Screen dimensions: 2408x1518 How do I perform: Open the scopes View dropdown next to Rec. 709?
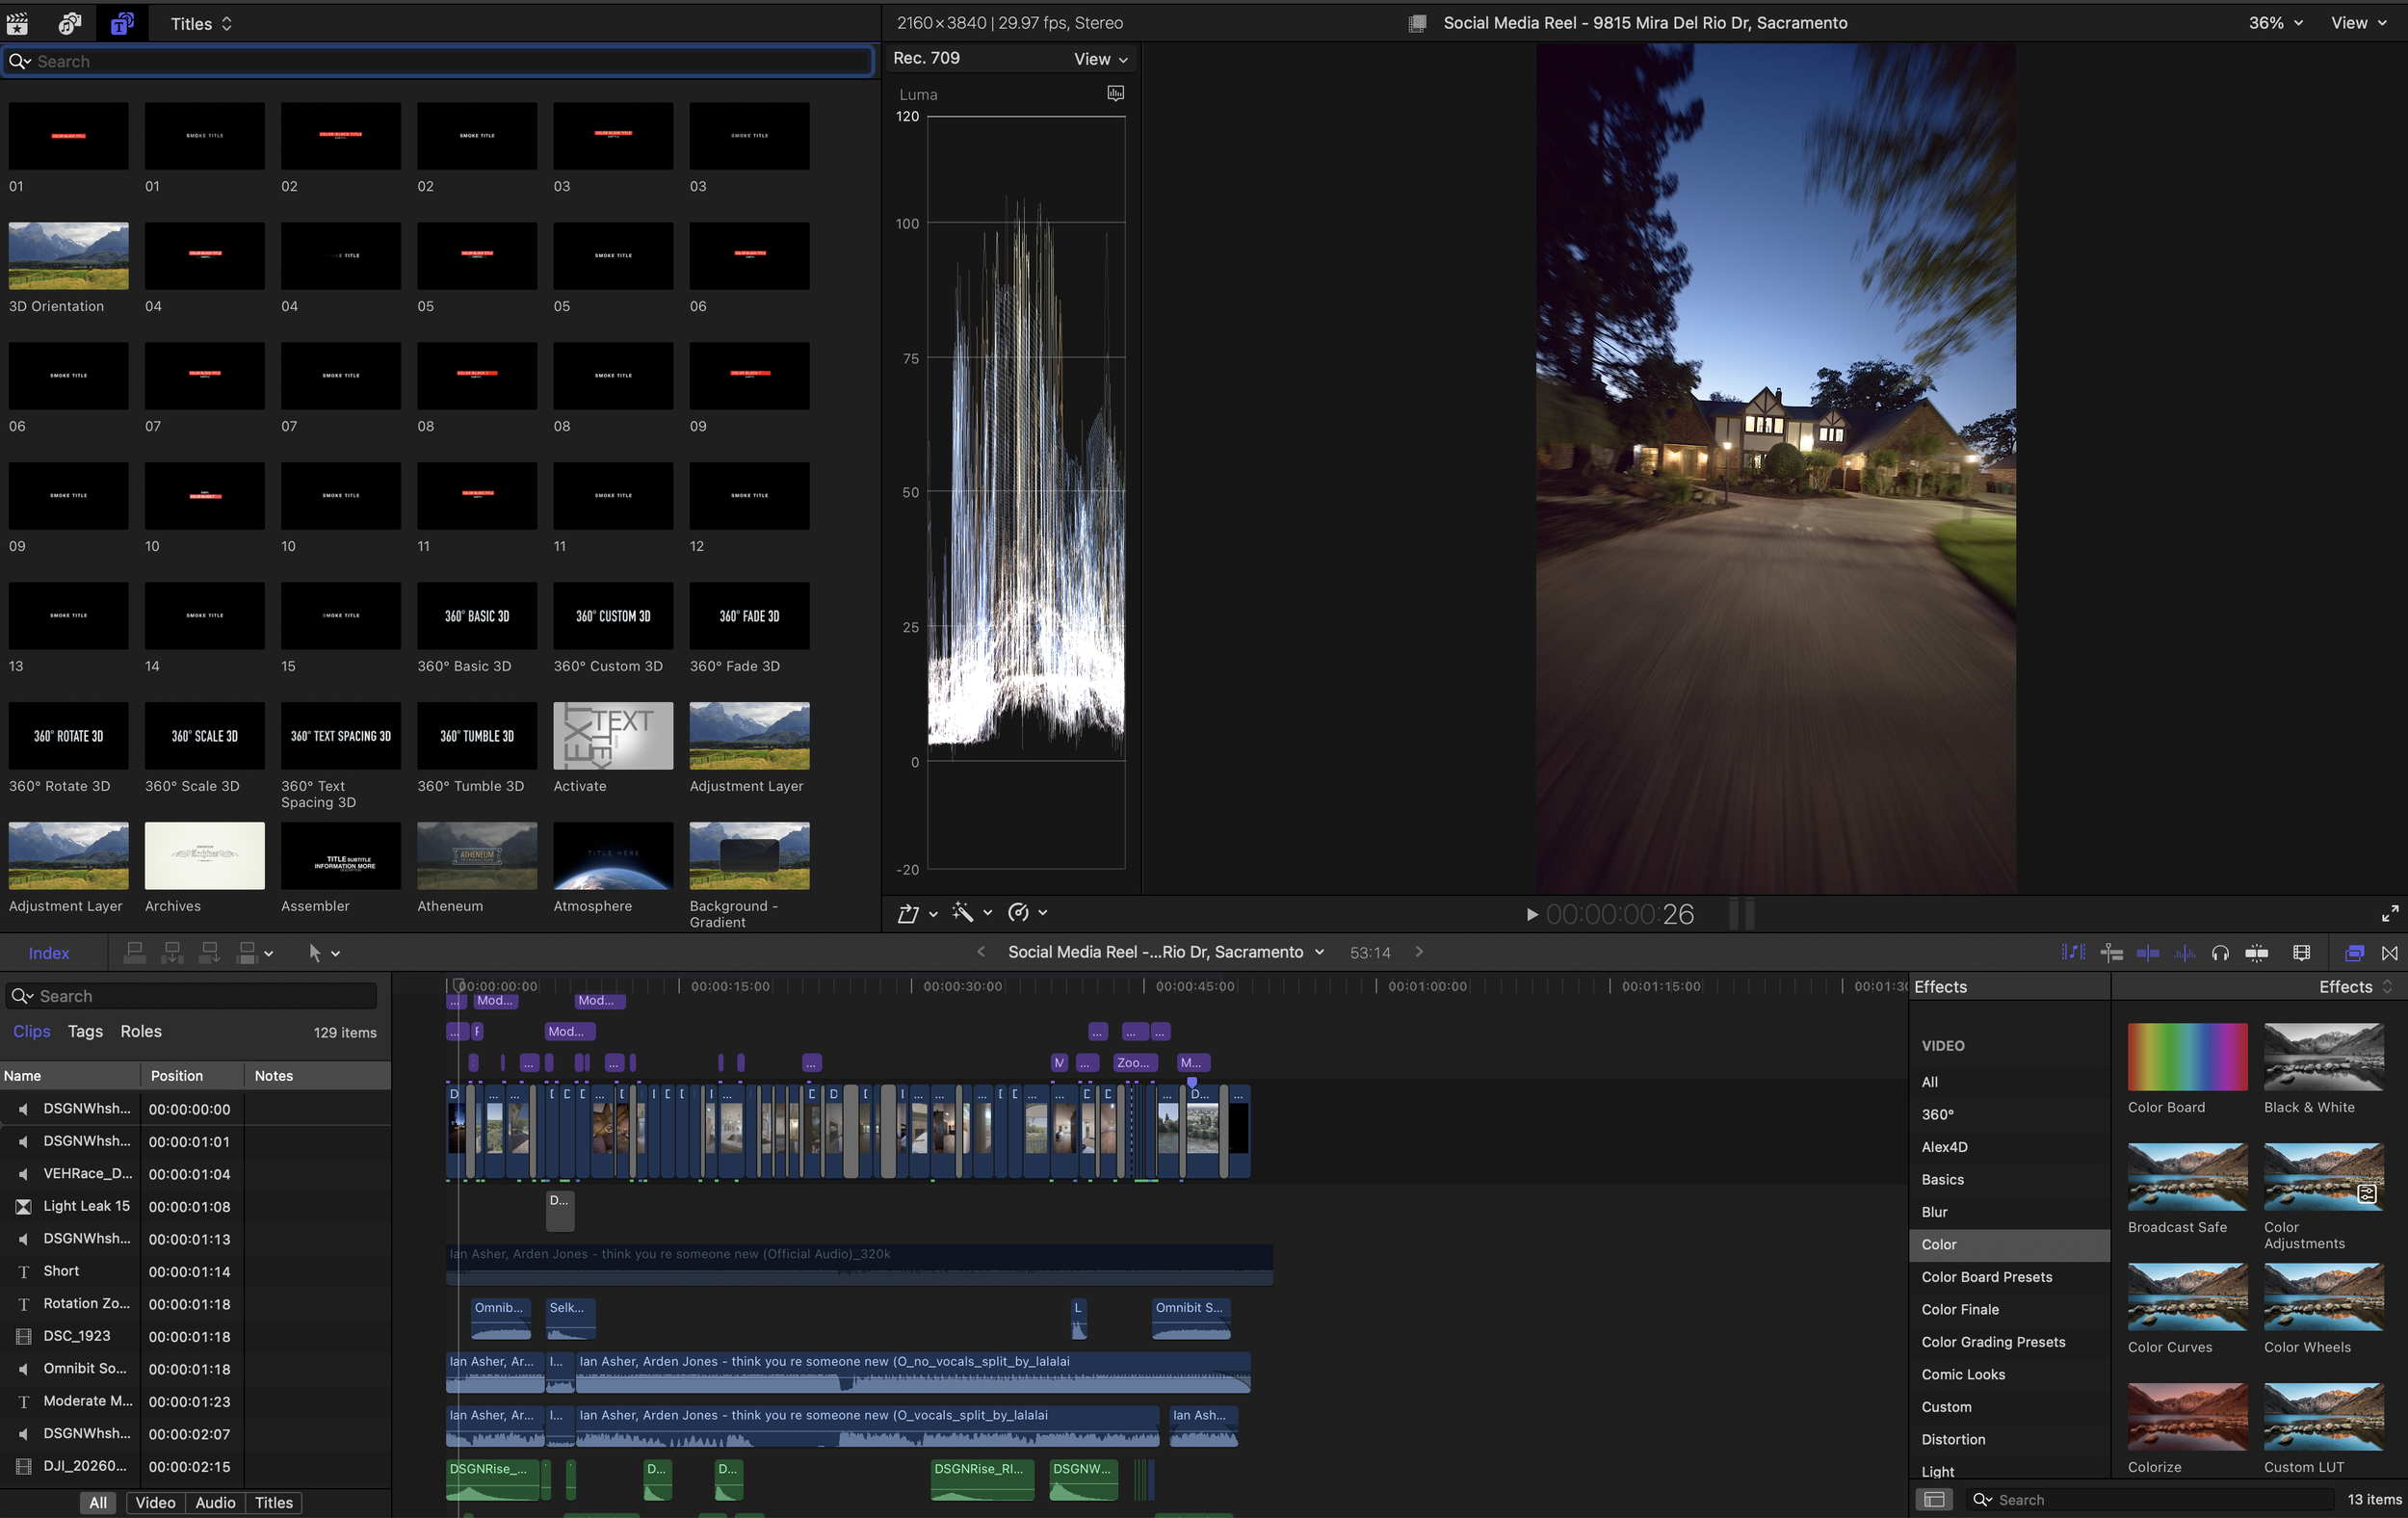point(1100,59)
